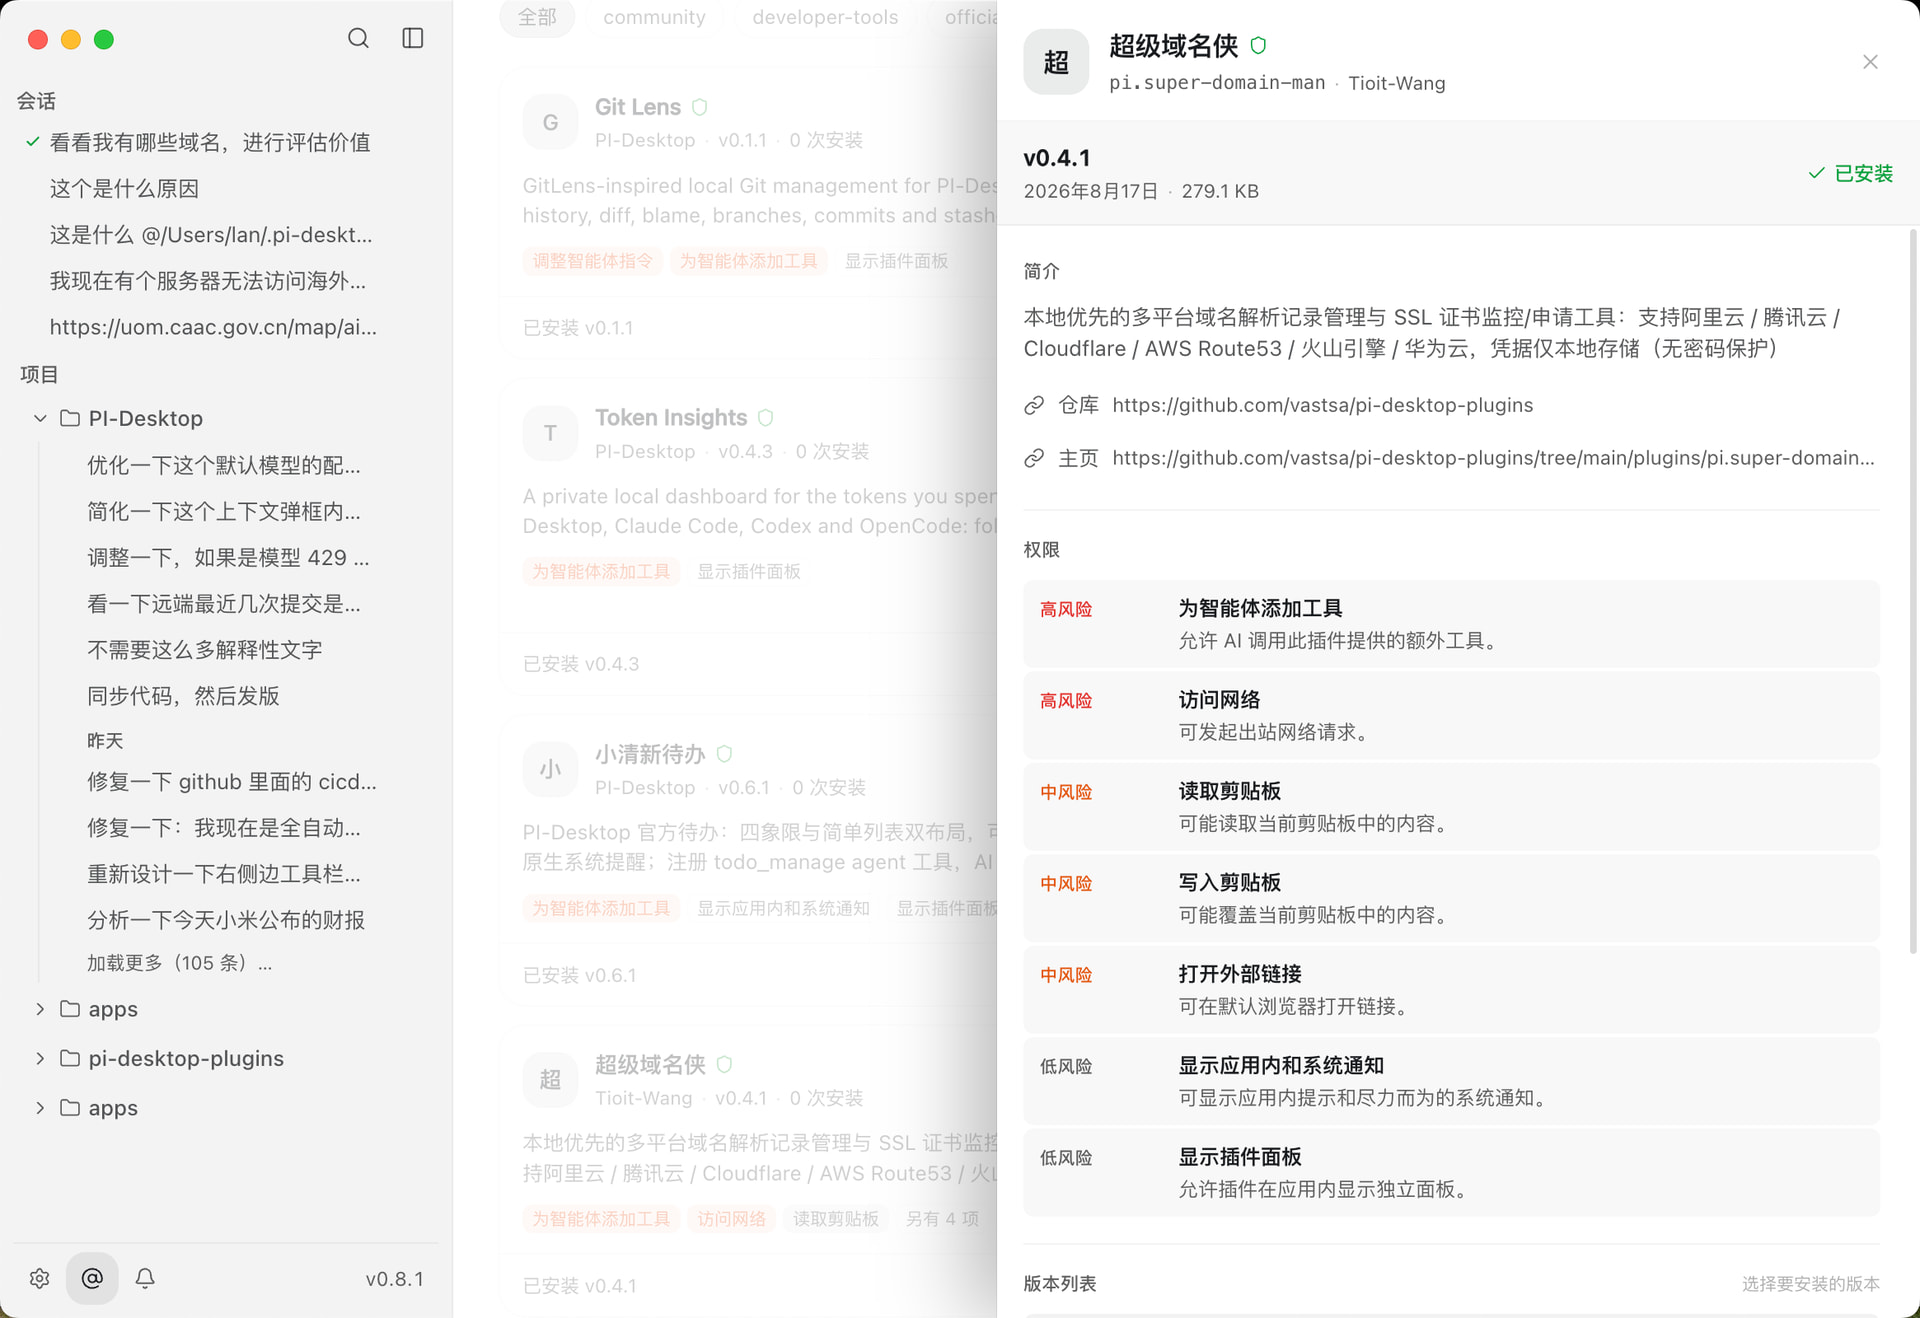
Task: Click the 打开外部链接 permission row
Action: point(1451,989)
